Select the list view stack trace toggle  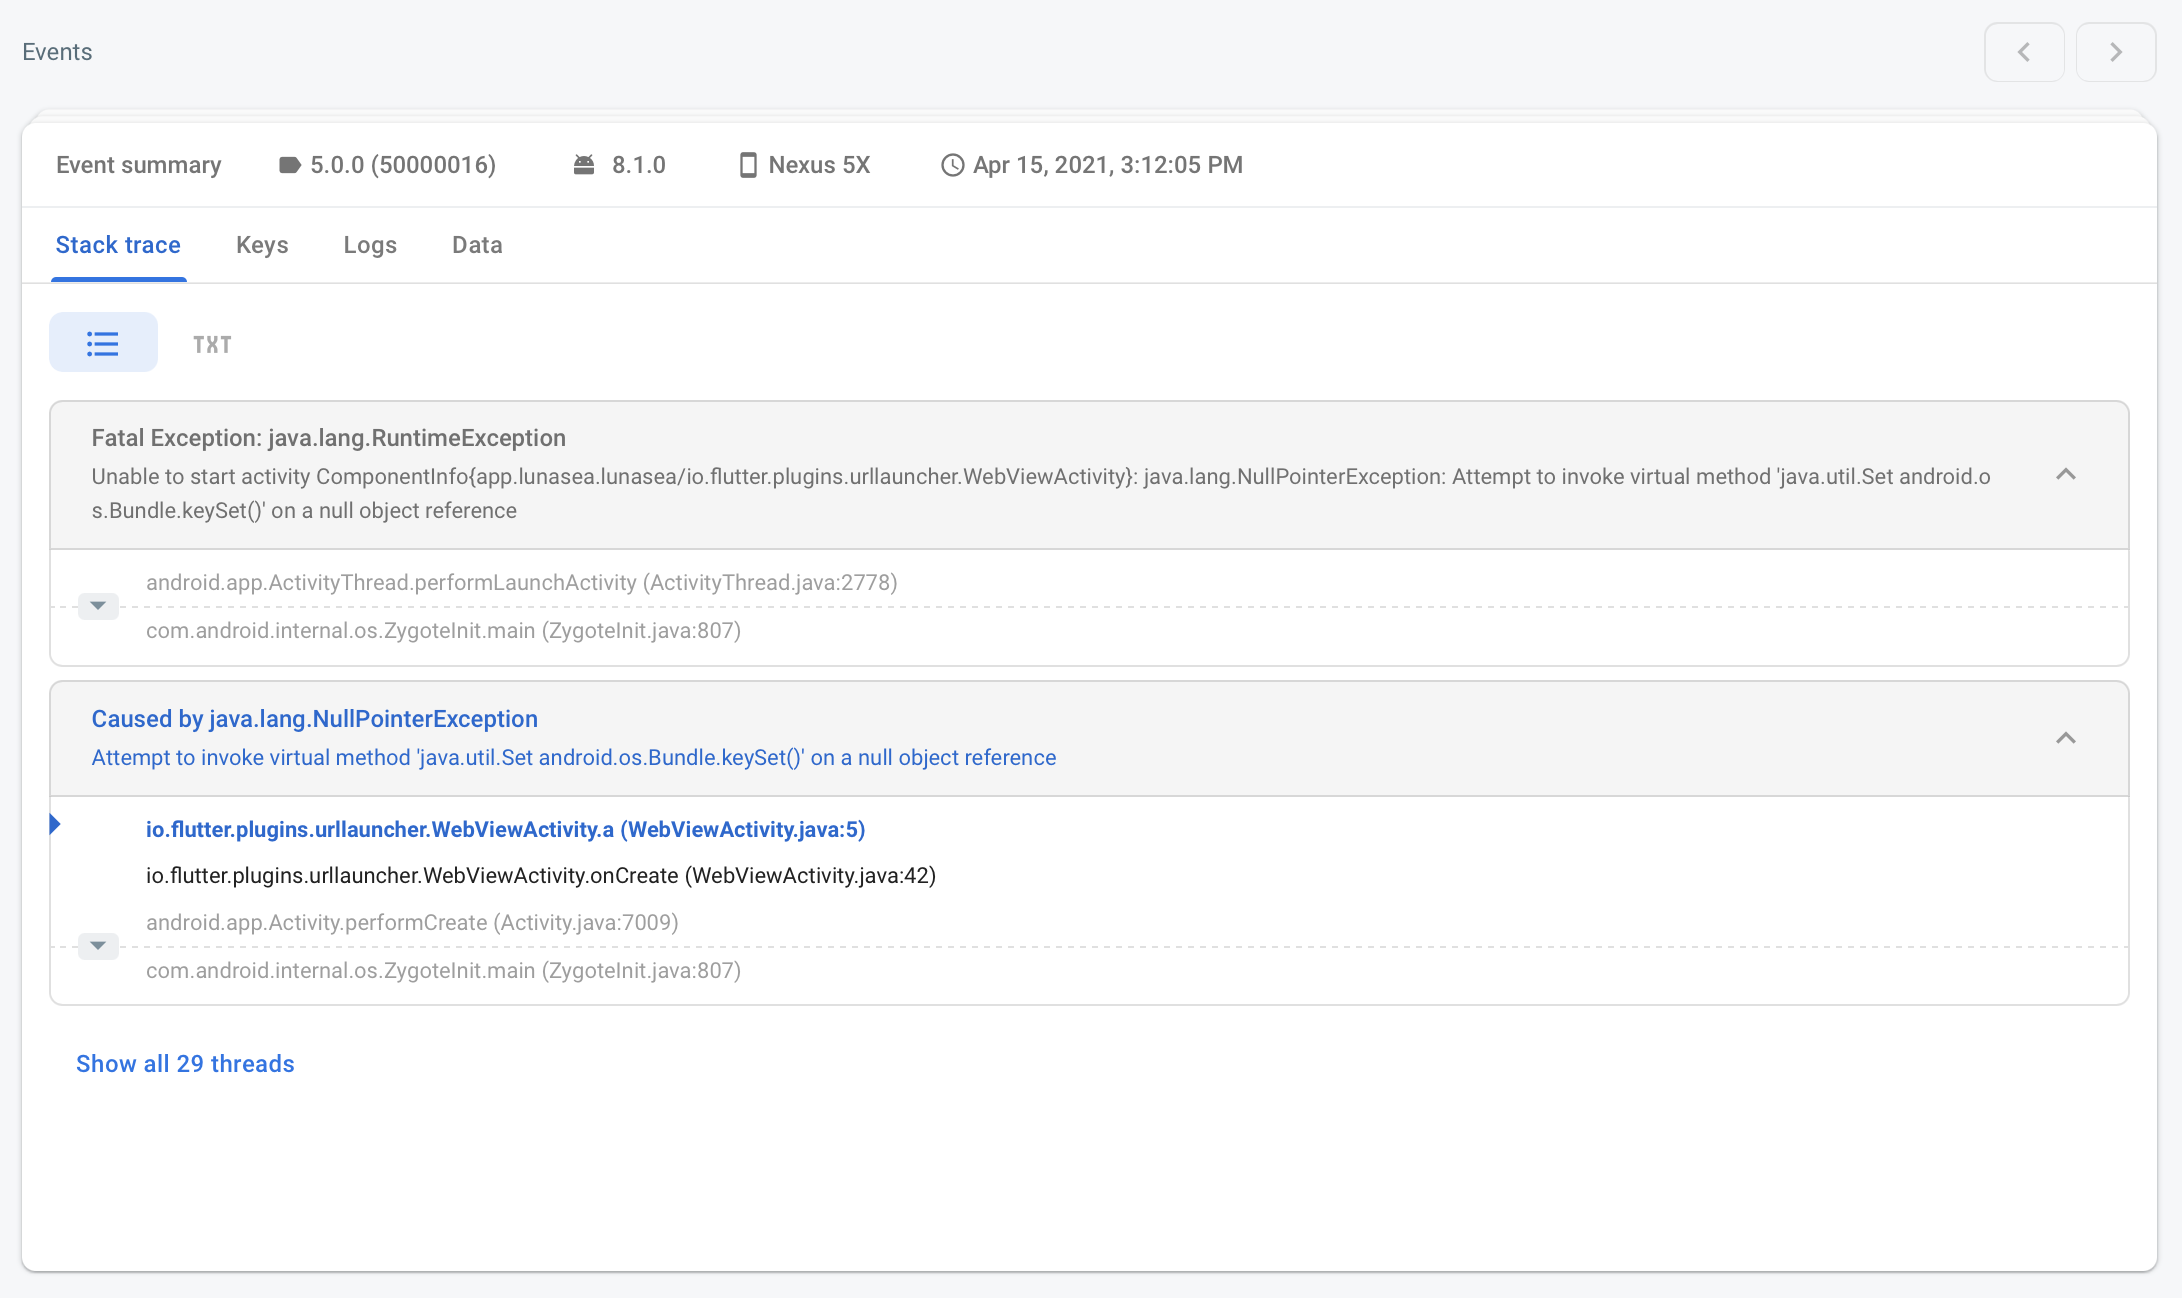[103, 343]
